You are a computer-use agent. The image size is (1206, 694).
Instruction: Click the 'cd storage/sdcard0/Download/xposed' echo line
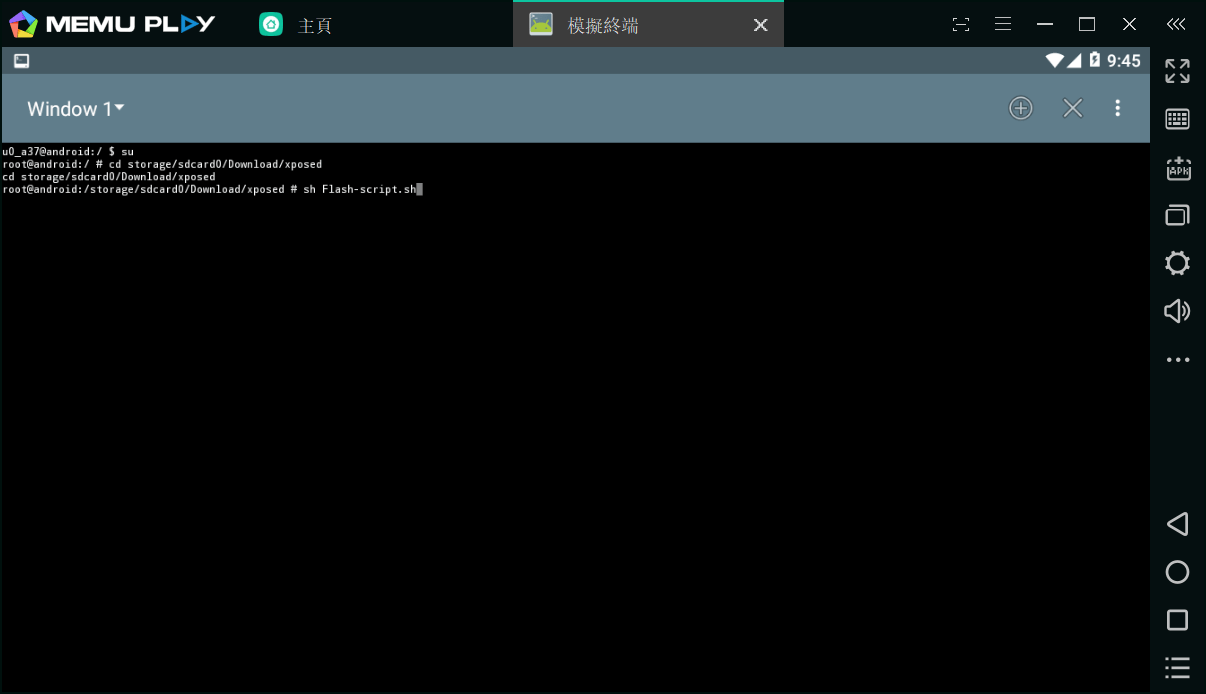click(109, 177)
